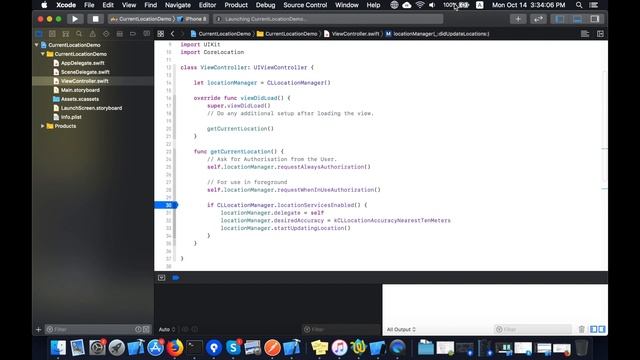Open the File menu
Image resolution: width=640 pixels, height=360 pixels.
click(89, 5)
